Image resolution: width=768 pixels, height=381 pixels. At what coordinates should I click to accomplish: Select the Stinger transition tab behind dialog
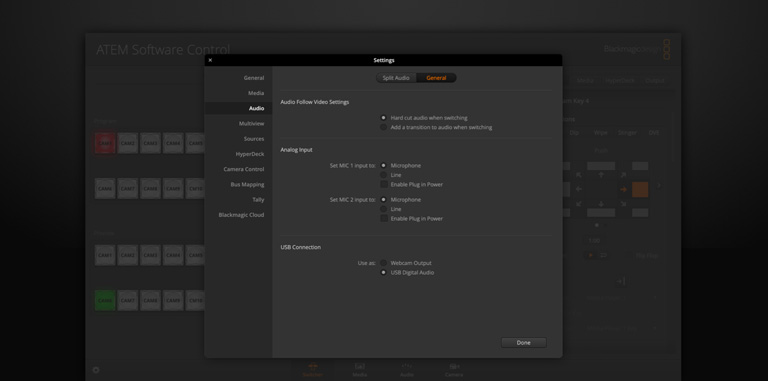point(627,133)
